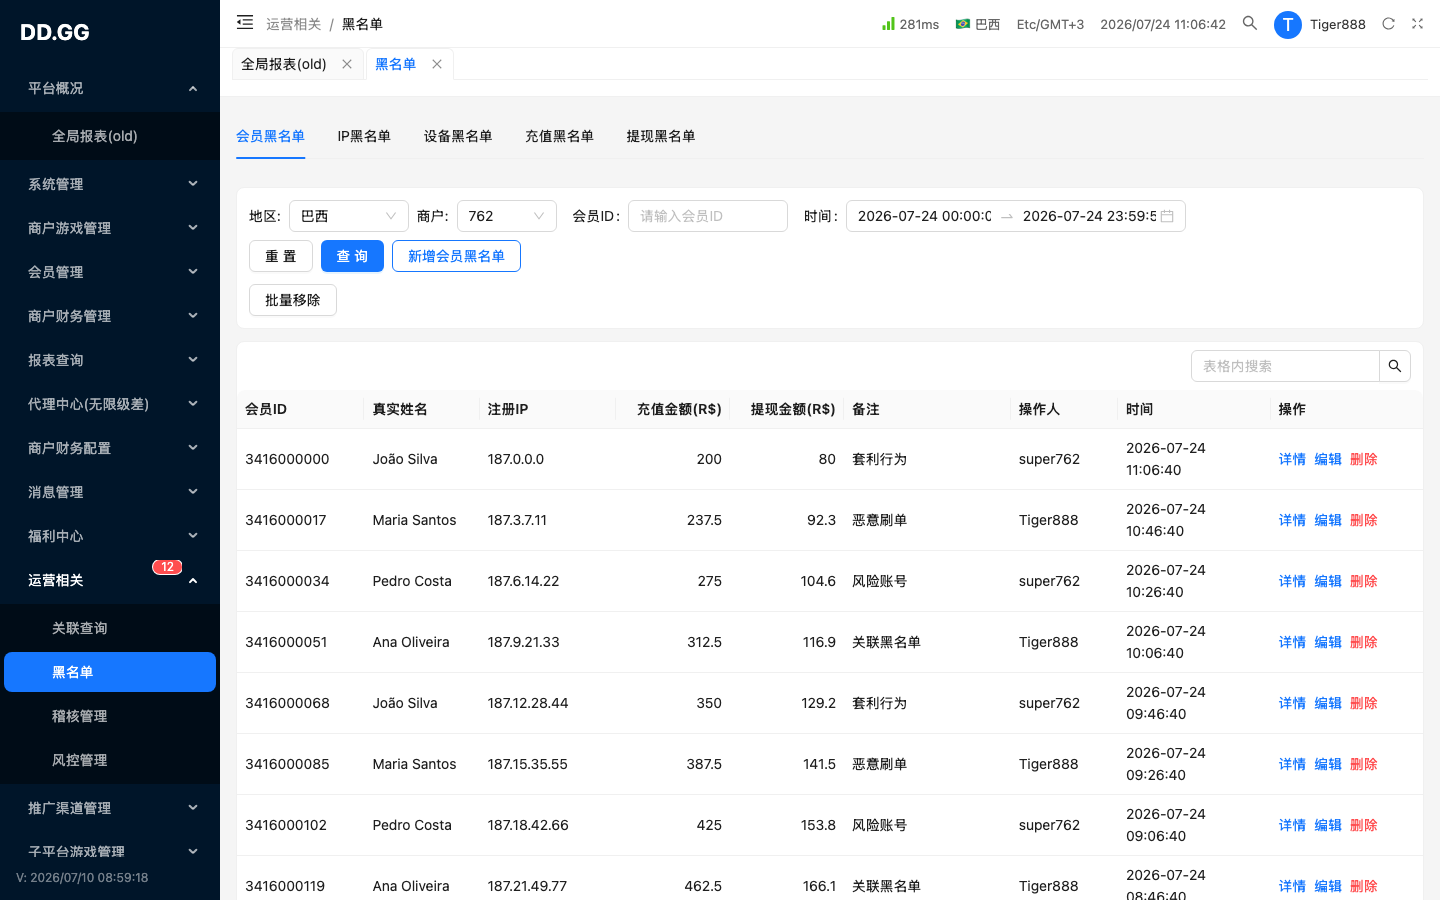Click 新增会员黑名单 button
Image resolution: width=1440 pixels, height=900 pixels.
click(x=456, y=256)
